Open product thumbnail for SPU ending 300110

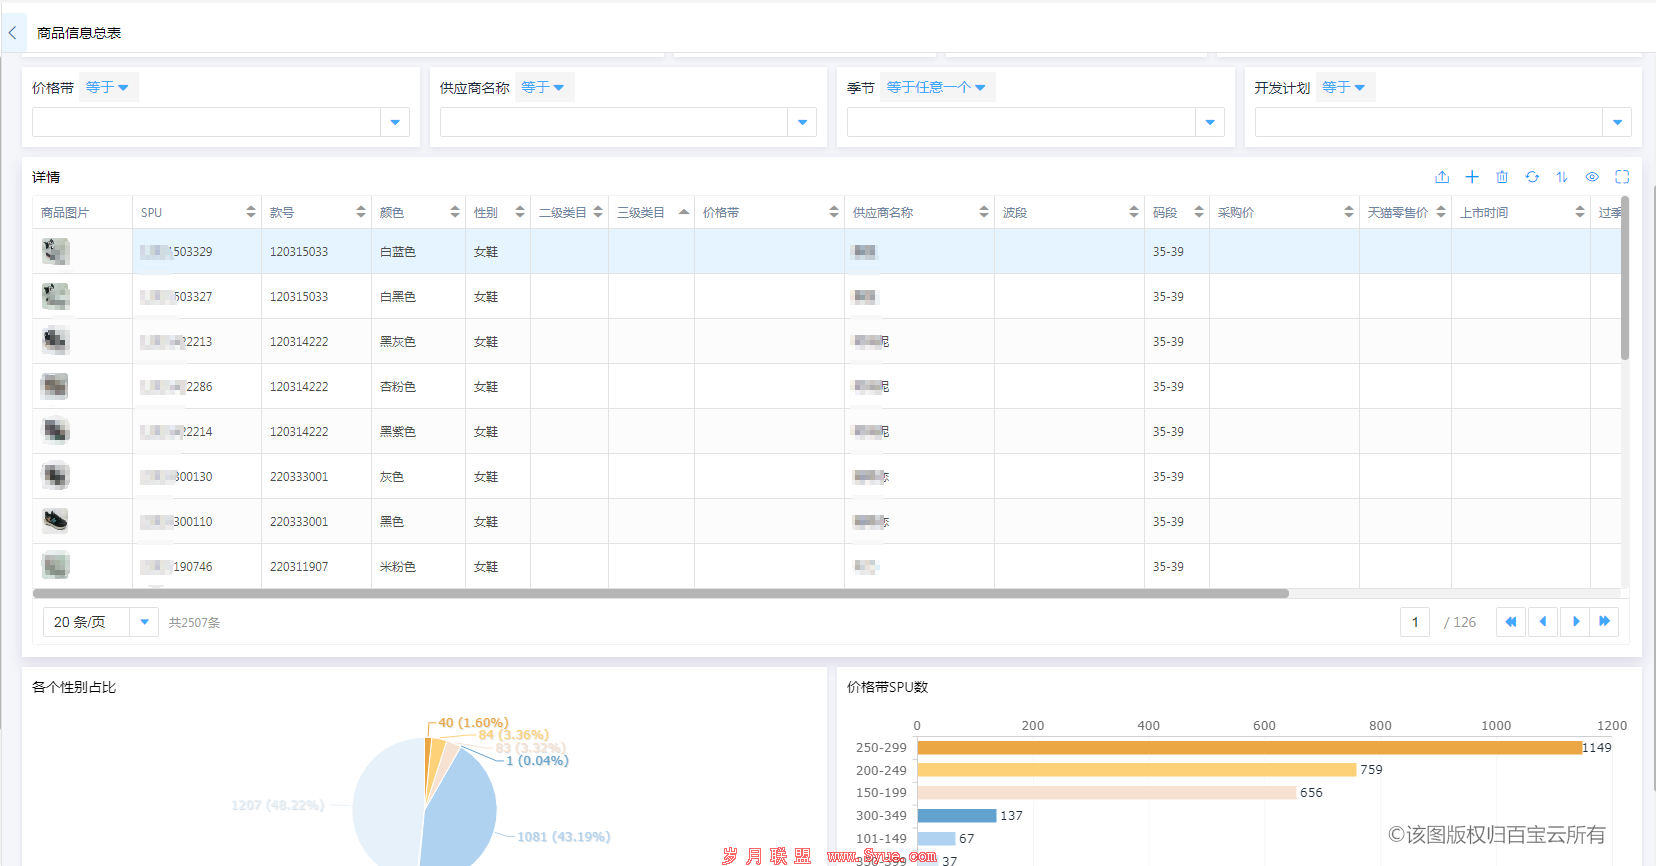[x=56, y=521]
